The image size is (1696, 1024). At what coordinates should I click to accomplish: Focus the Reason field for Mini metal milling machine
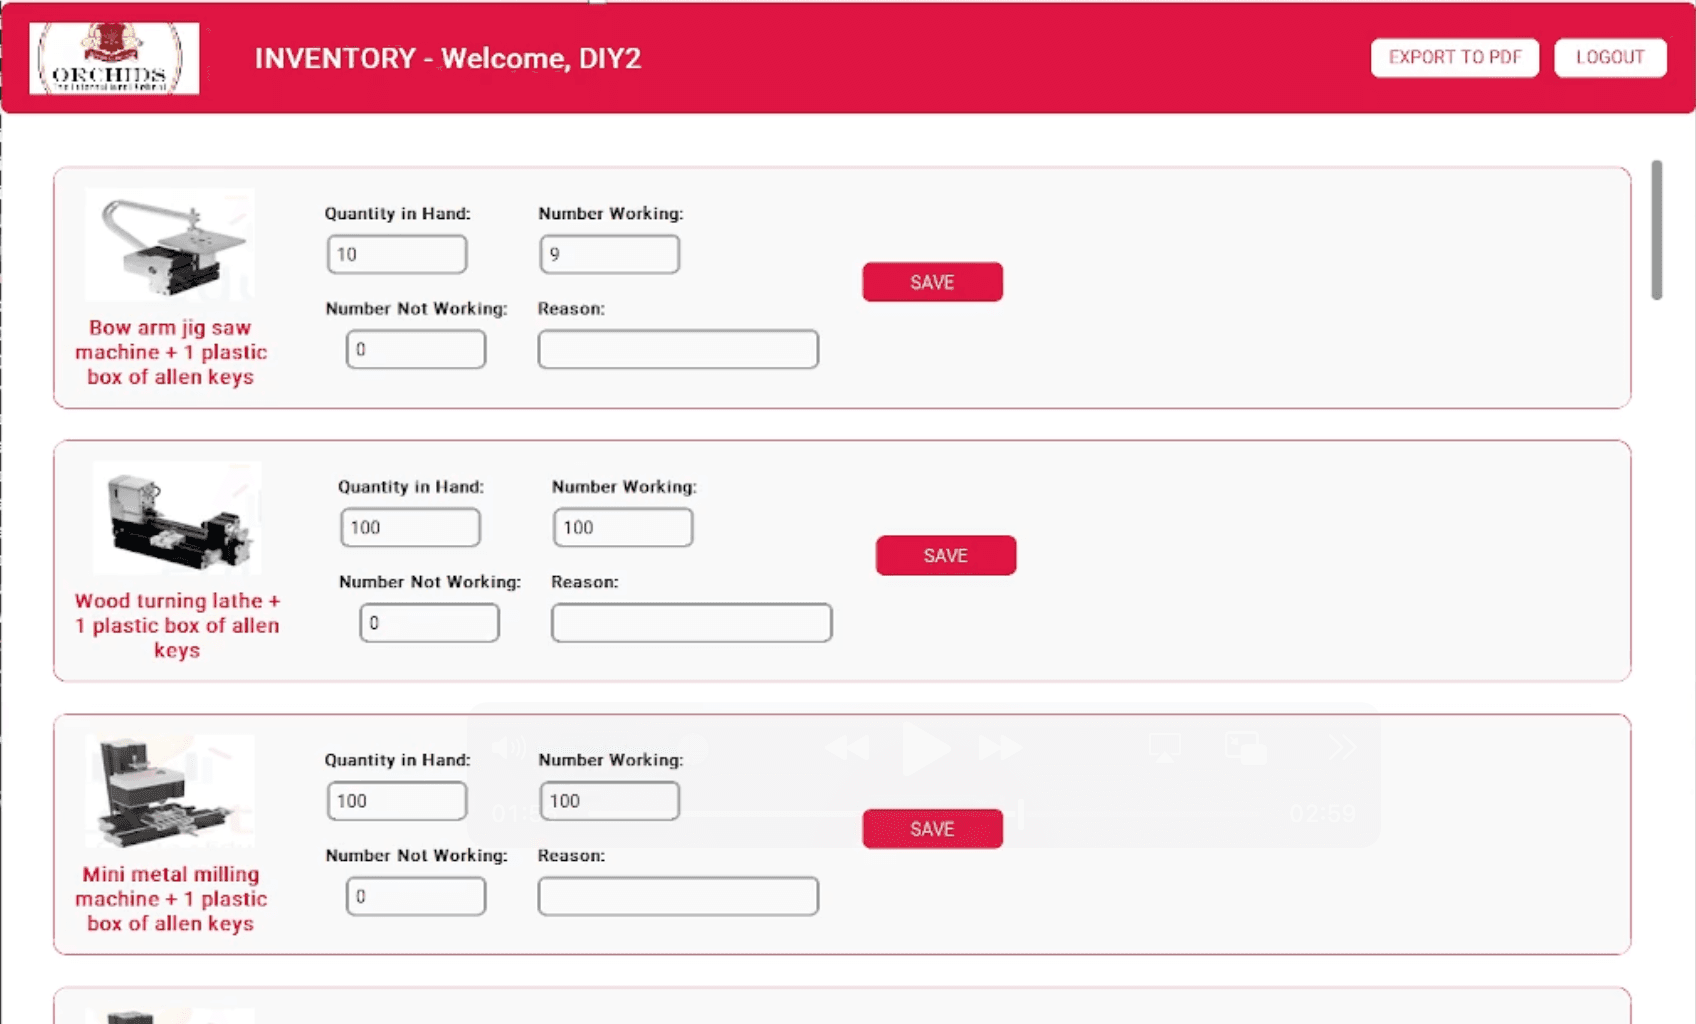tap(678, 896)
